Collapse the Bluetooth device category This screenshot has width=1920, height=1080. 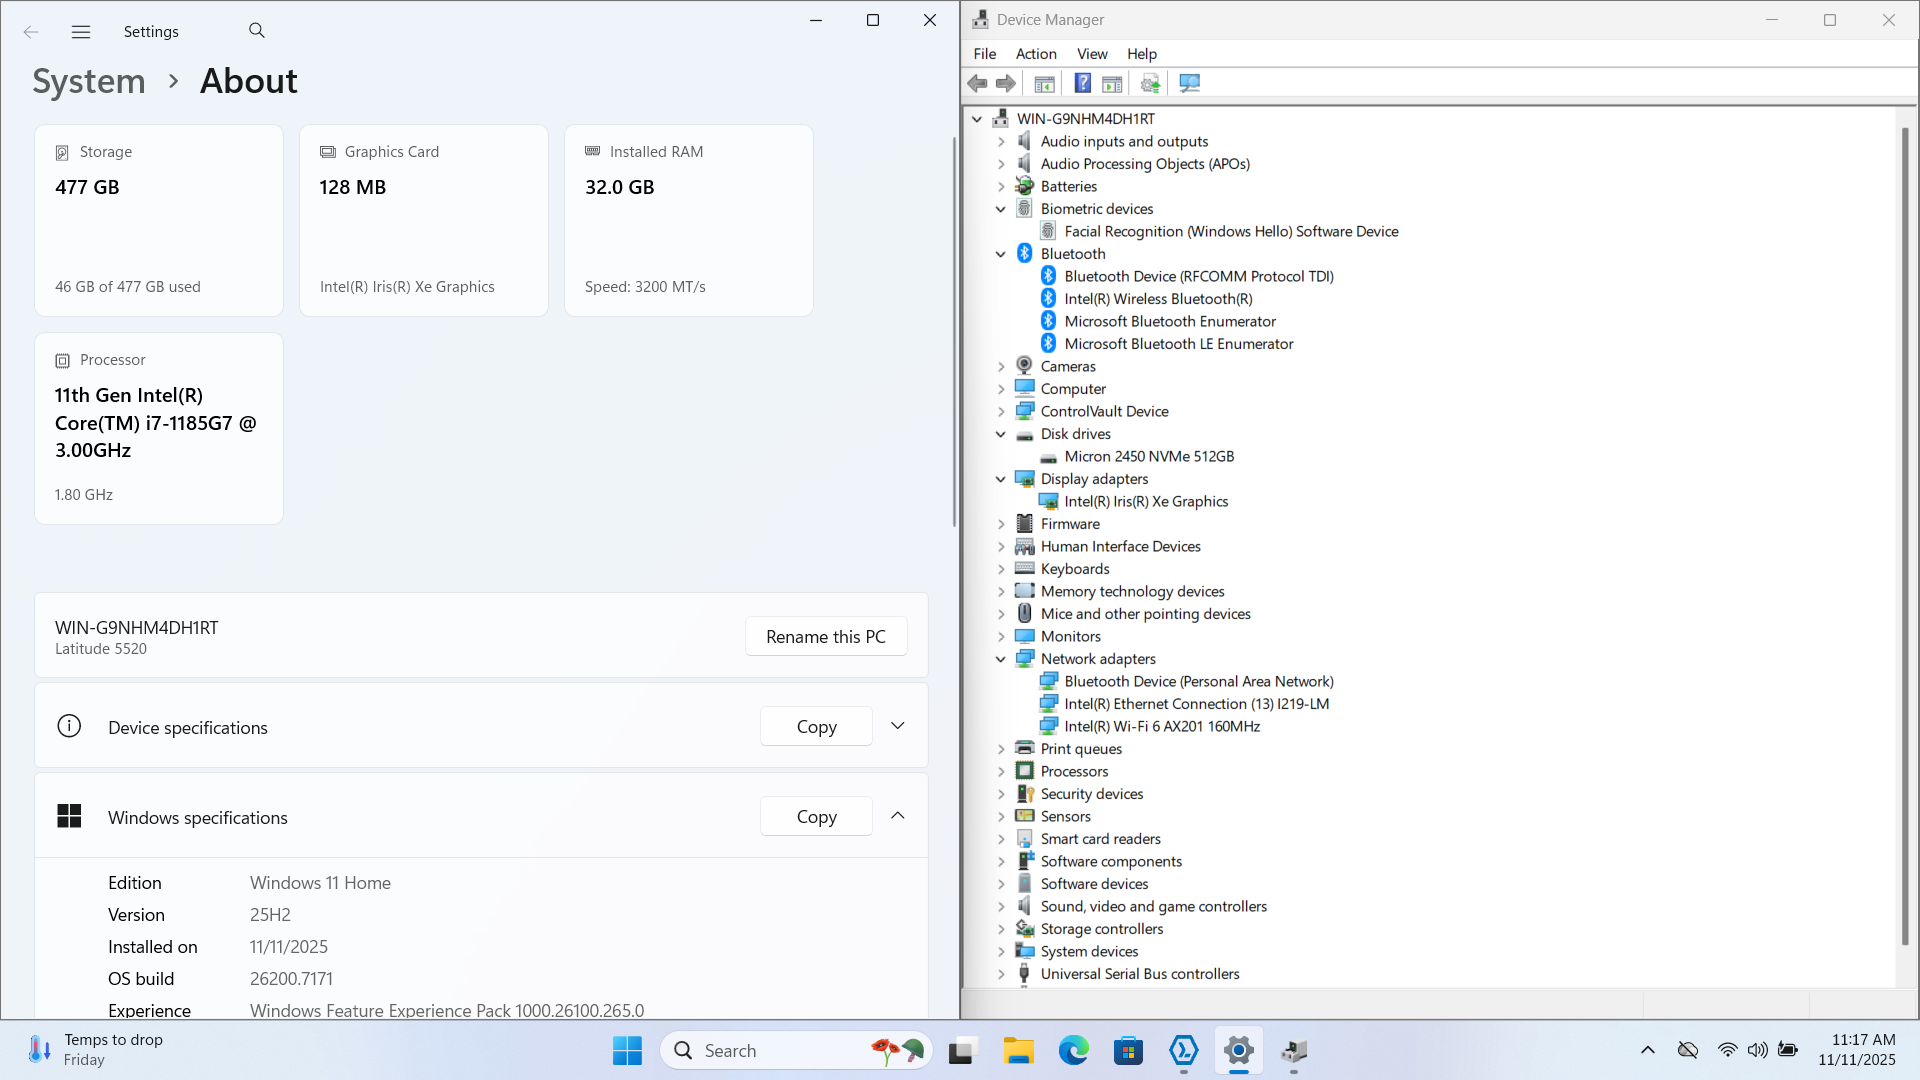pyautogui.click(x=1000, y=254)
